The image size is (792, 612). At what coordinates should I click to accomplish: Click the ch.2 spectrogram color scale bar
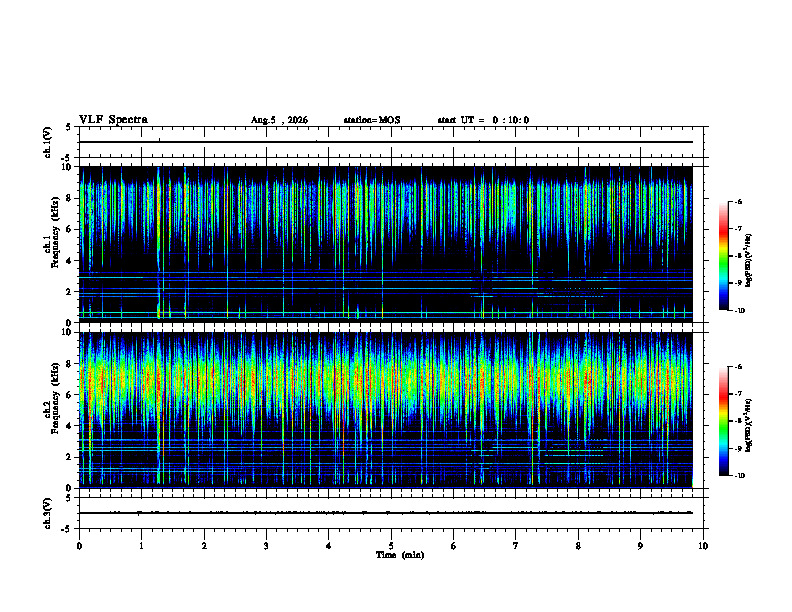pos(723,421)
